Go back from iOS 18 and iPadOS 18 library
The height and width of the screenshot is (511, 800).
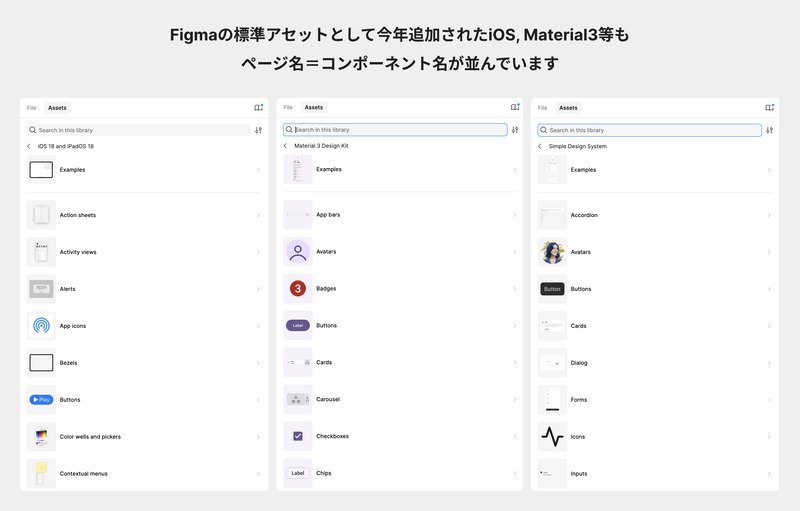[x=29, y=146]
